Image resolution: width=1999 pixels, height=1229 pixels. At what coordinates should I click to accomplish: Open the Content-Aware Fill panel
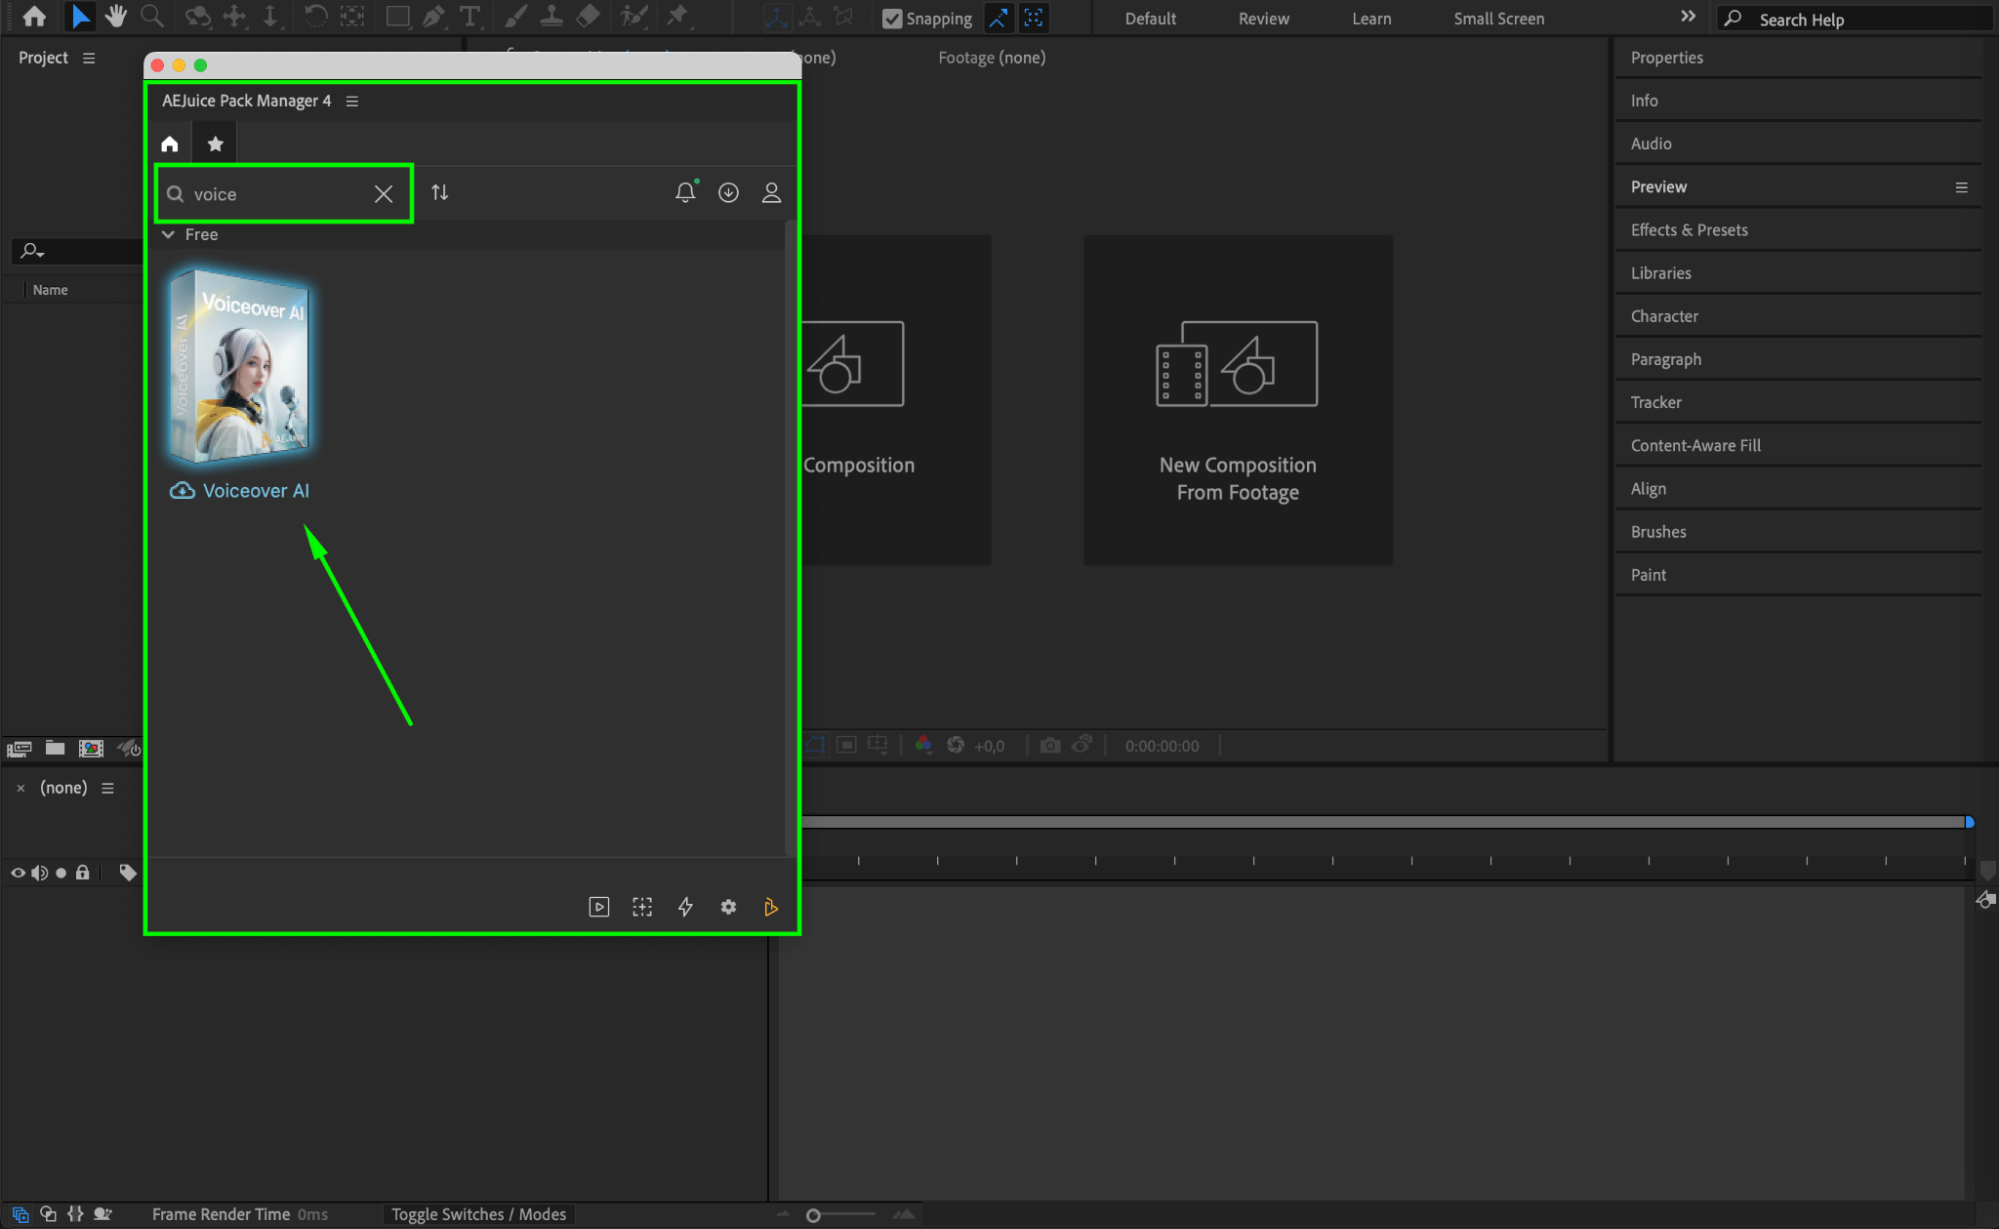(1695, 446)
